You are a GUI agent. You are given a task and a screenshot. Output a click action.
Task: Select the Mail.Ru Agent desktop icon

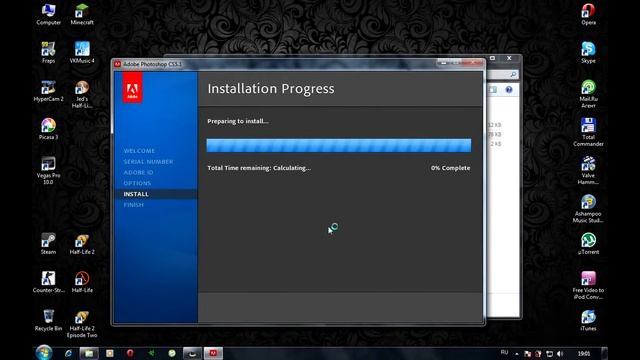(588, 94)
